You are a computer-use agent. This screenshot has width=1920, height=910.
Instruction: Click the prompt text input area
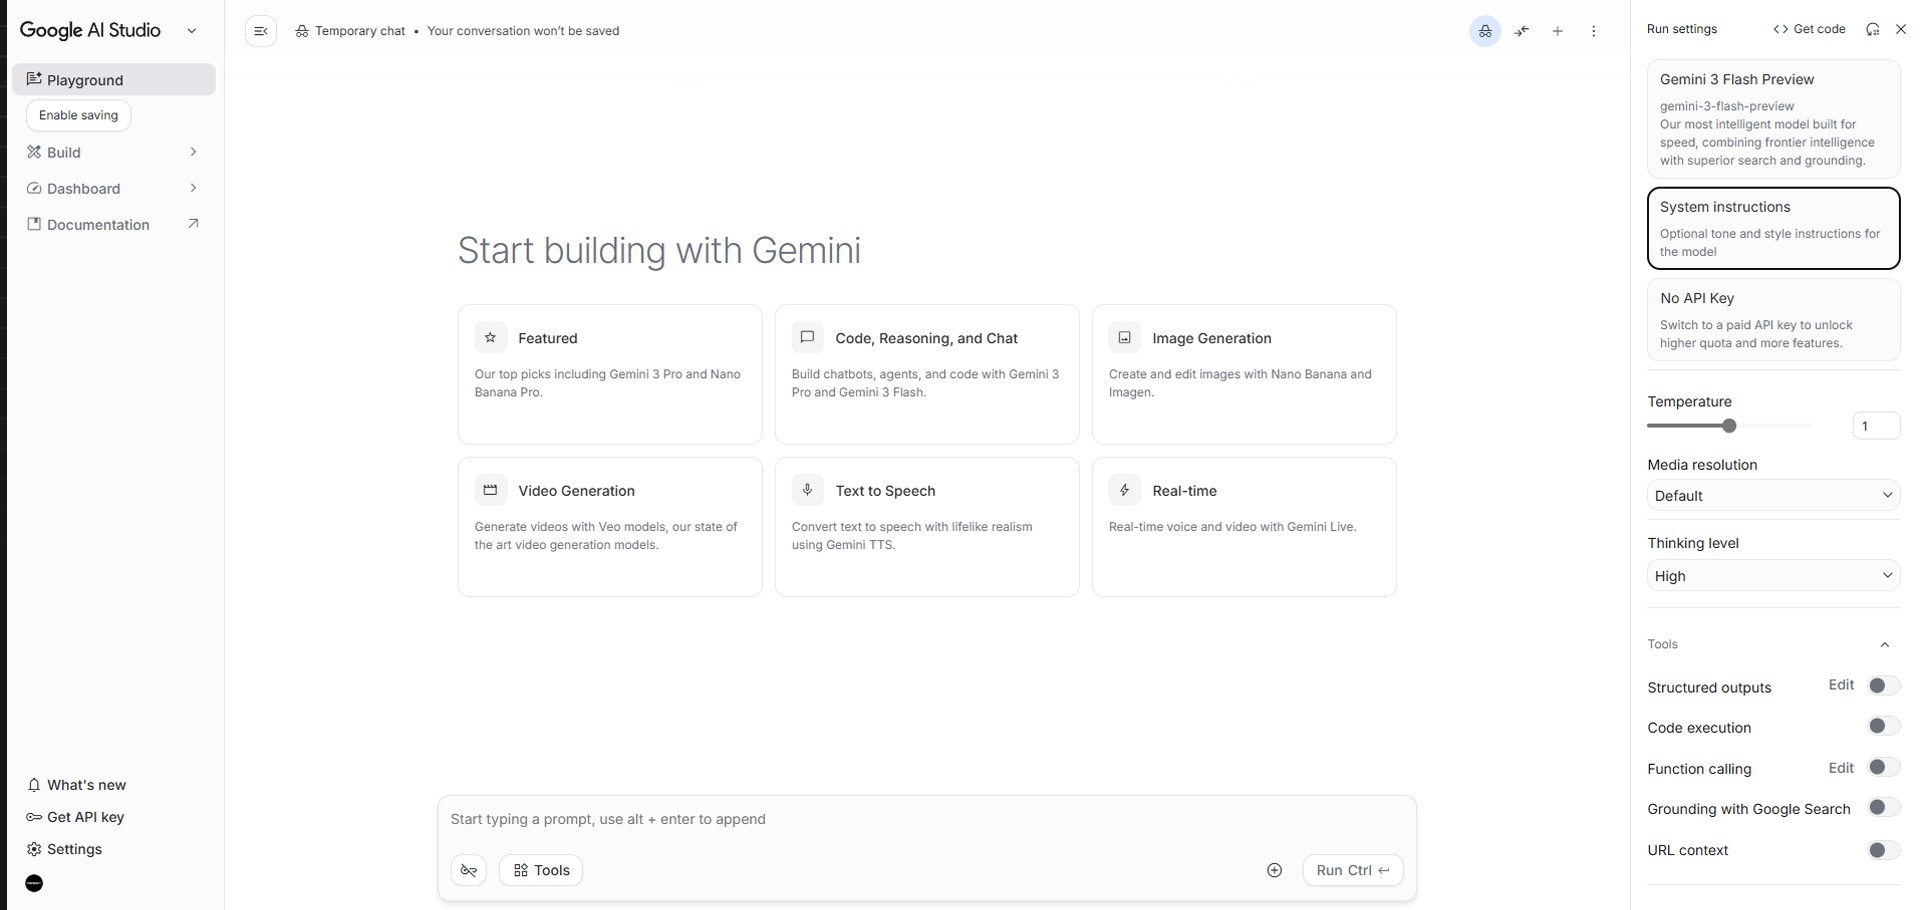tap(927, 819)
